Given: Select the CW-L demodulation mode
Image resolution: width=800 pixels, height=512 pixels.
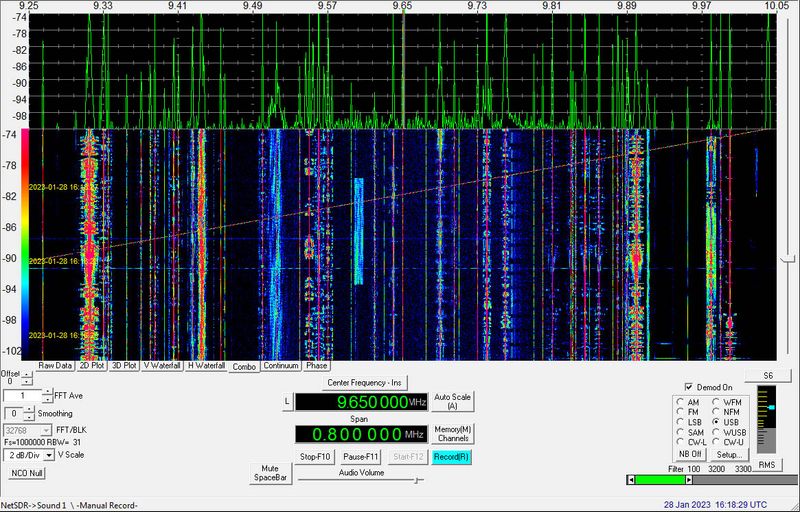Looking at the screenshot, I should 680,442.
